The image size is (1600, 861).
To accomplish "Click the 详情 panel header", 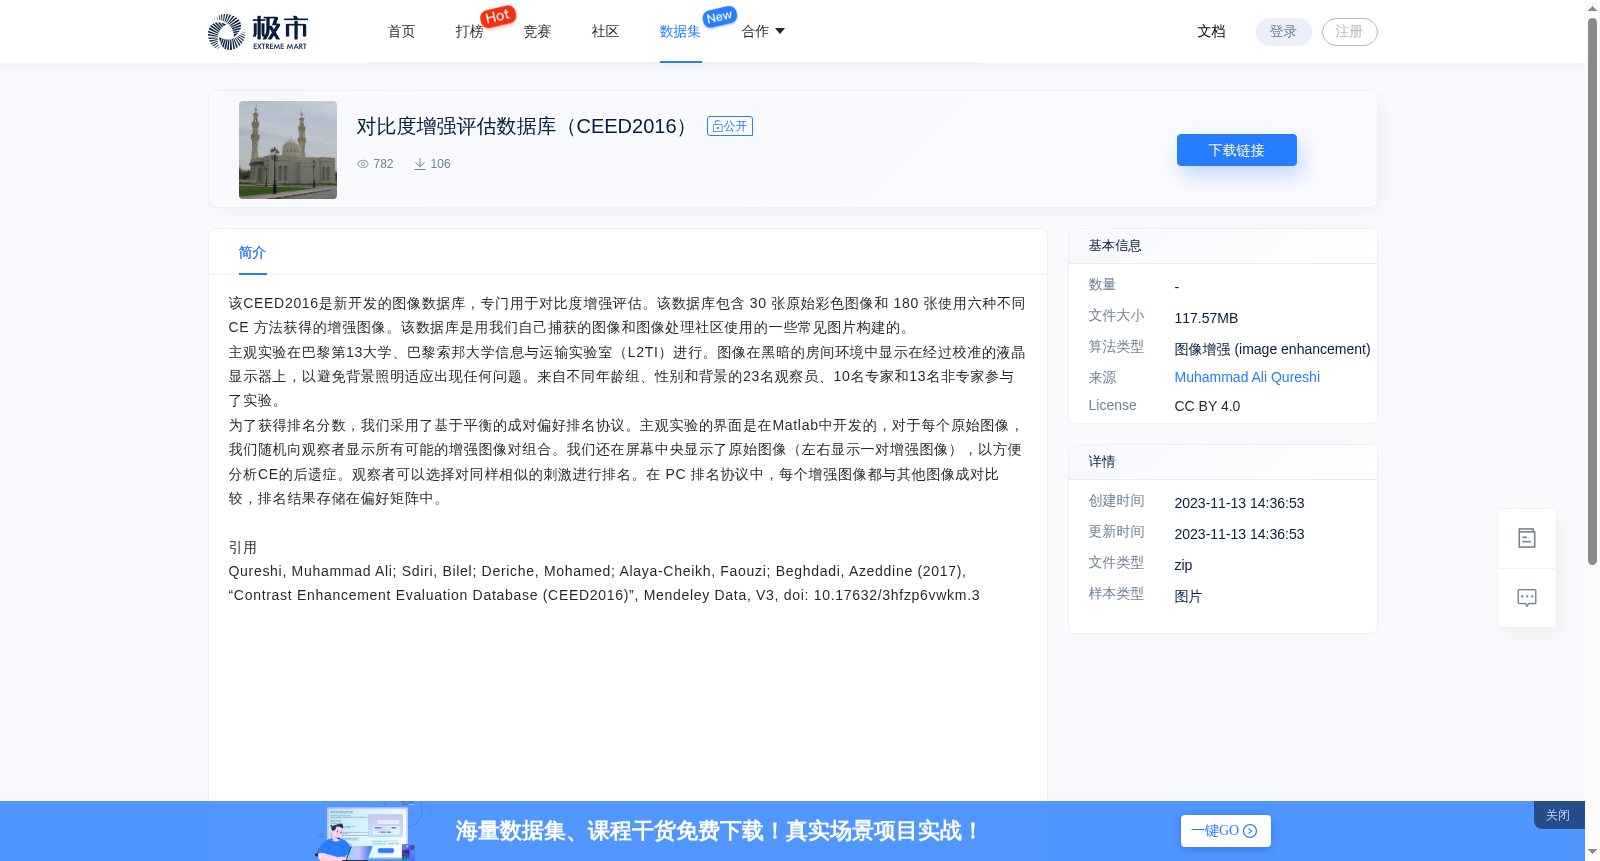I will (x=1223, y=462).
